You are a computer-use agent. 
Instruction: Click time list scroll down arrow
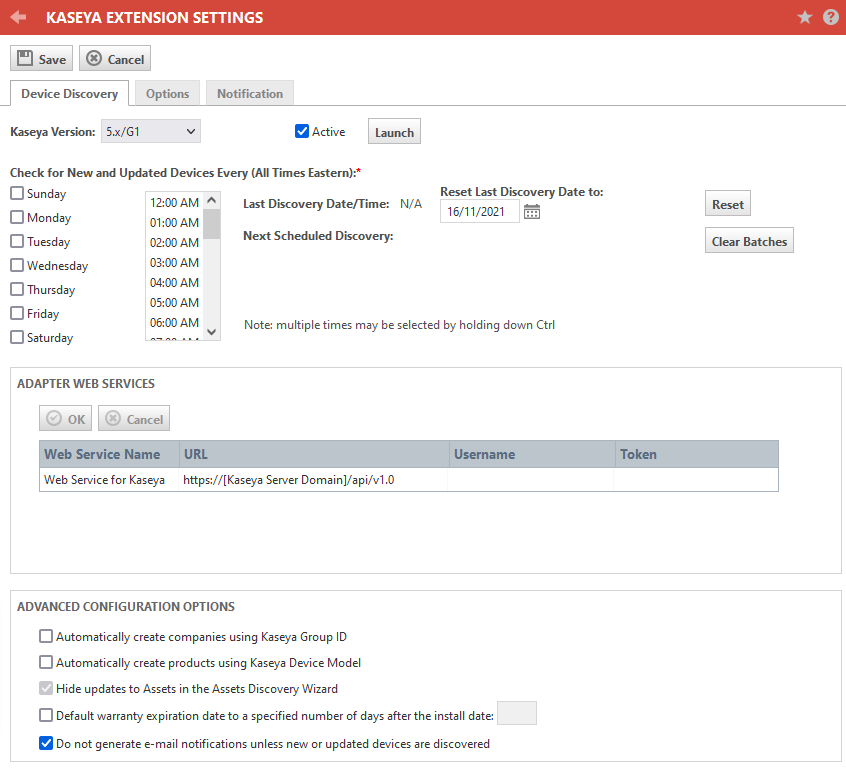212,332
